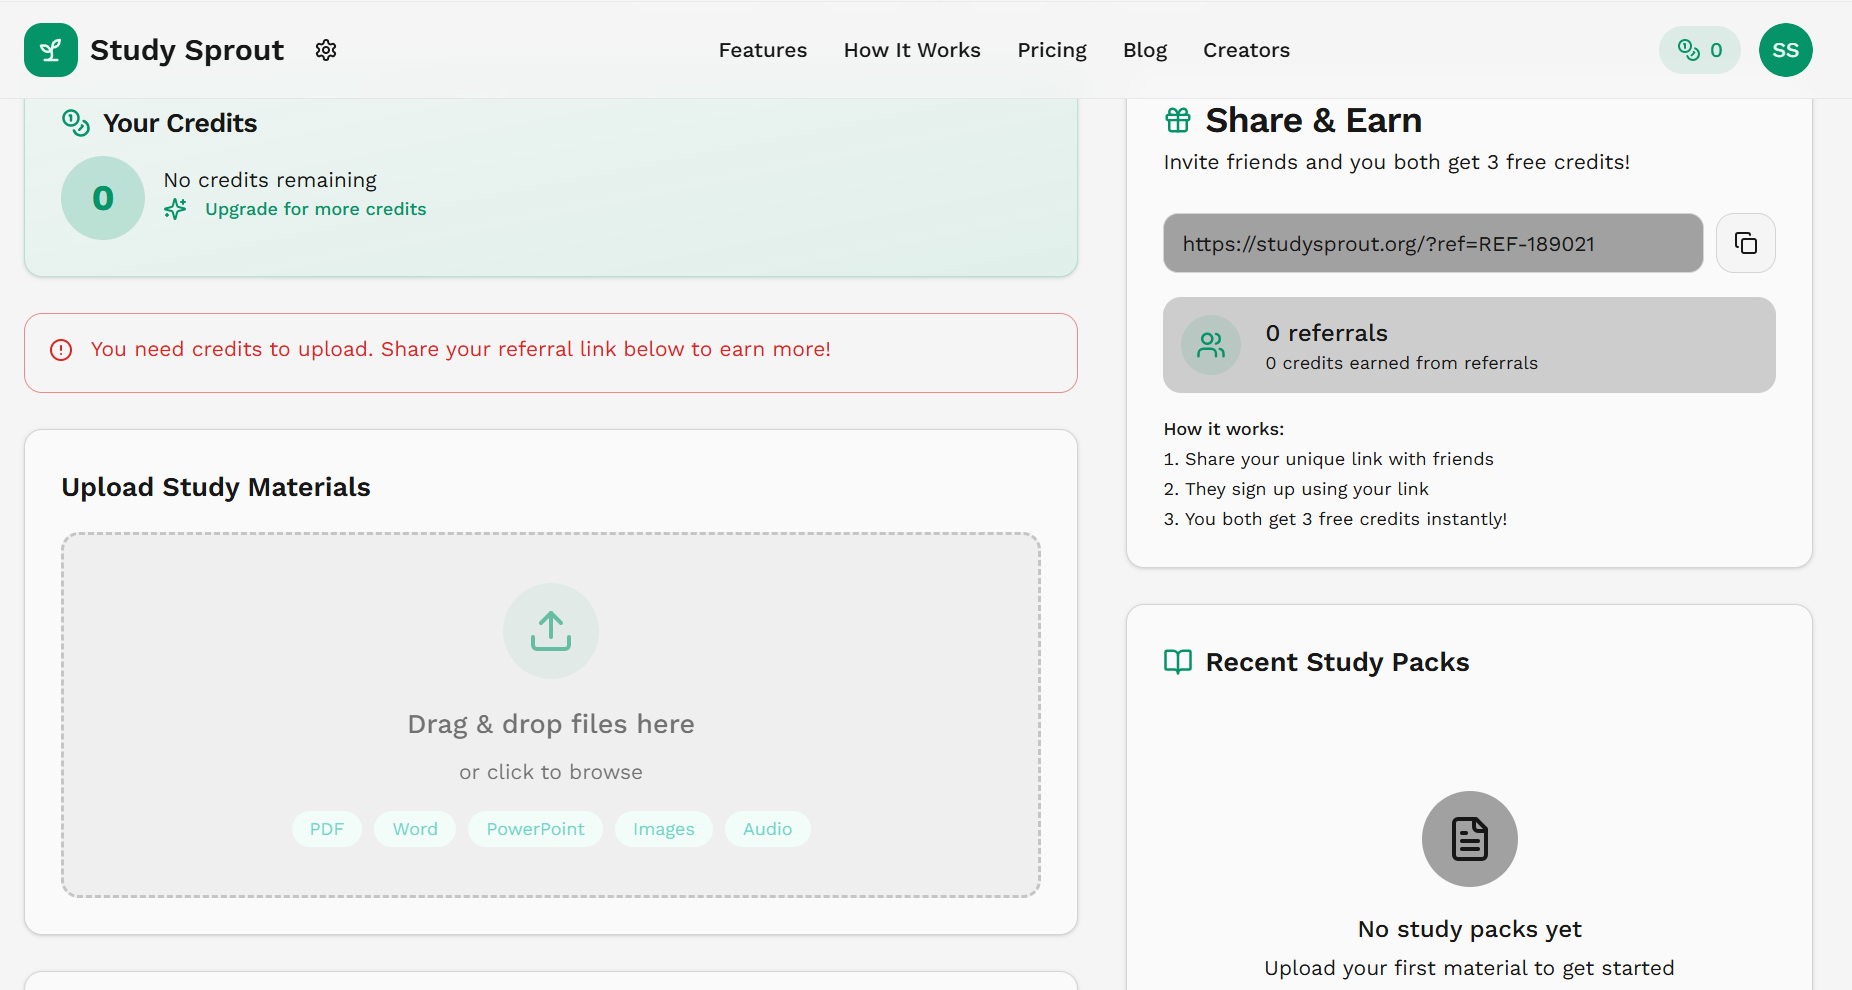Open the Pricing page
The height and width of the screenshot is (990, 1852).
(x=1051, y=49)
